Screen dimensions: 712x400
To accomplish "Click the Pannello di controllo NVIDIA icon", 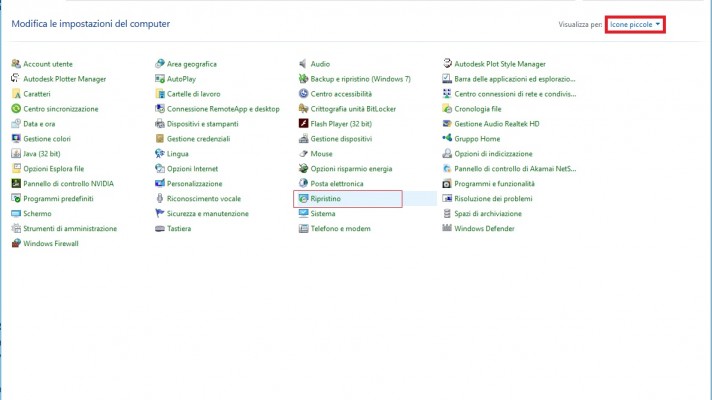I will (x=16, y=184).
